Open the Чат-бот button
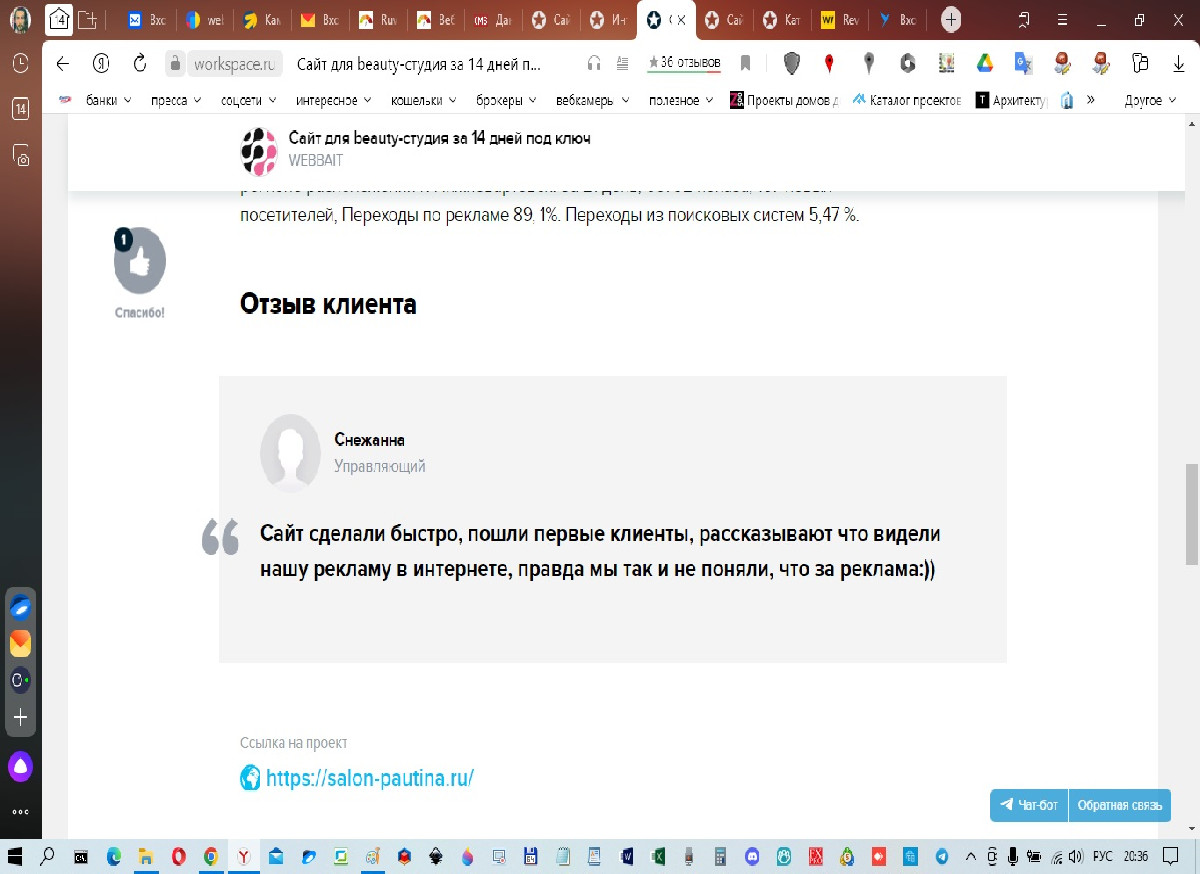Viewport: 1200px width, 874px height. [x=1029, y=806]
